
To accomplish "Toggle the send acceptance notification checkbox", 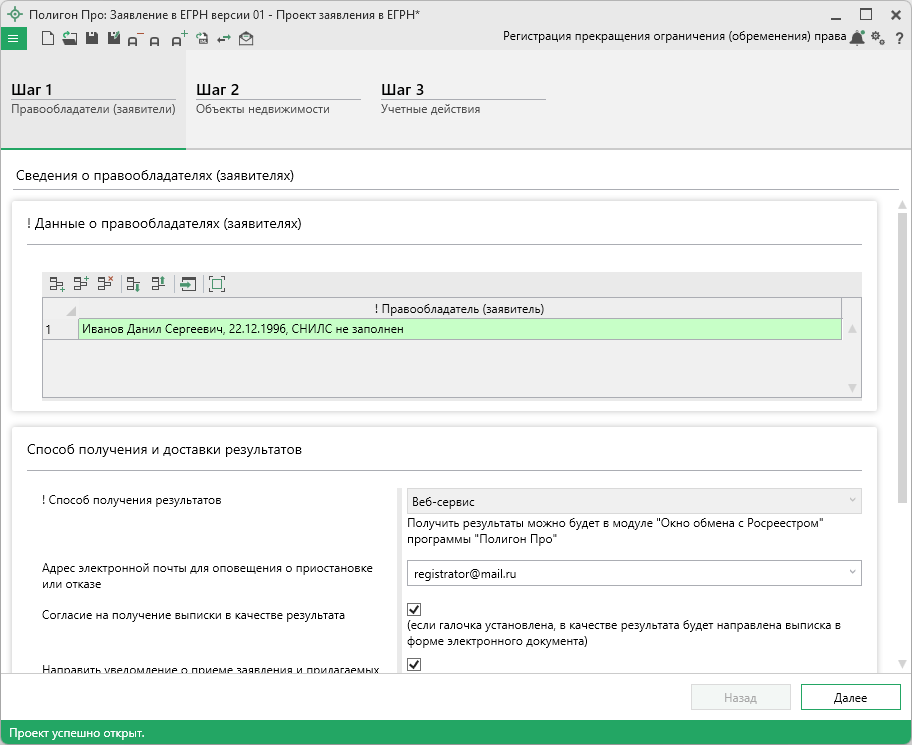I will tap(414, 664).
